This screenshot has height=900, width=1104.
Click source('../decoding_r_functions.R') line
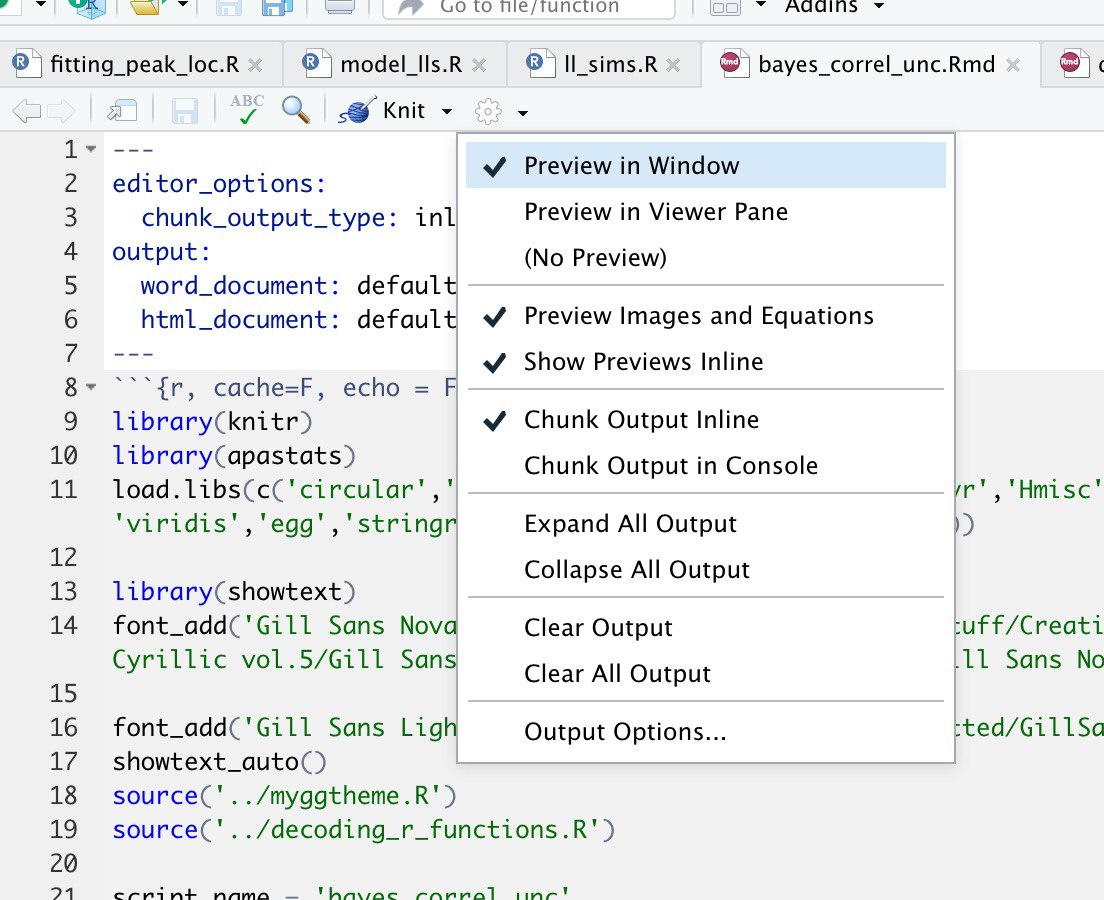click(364, 830)
